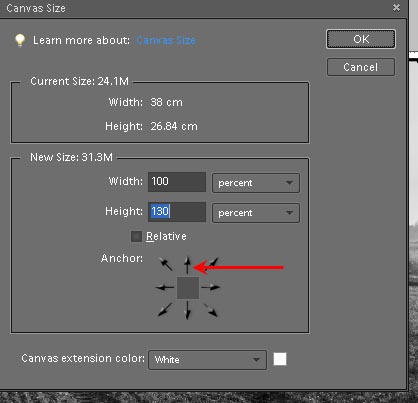
Task: Focus the Height field showing 130
Action: coord(177,212)
